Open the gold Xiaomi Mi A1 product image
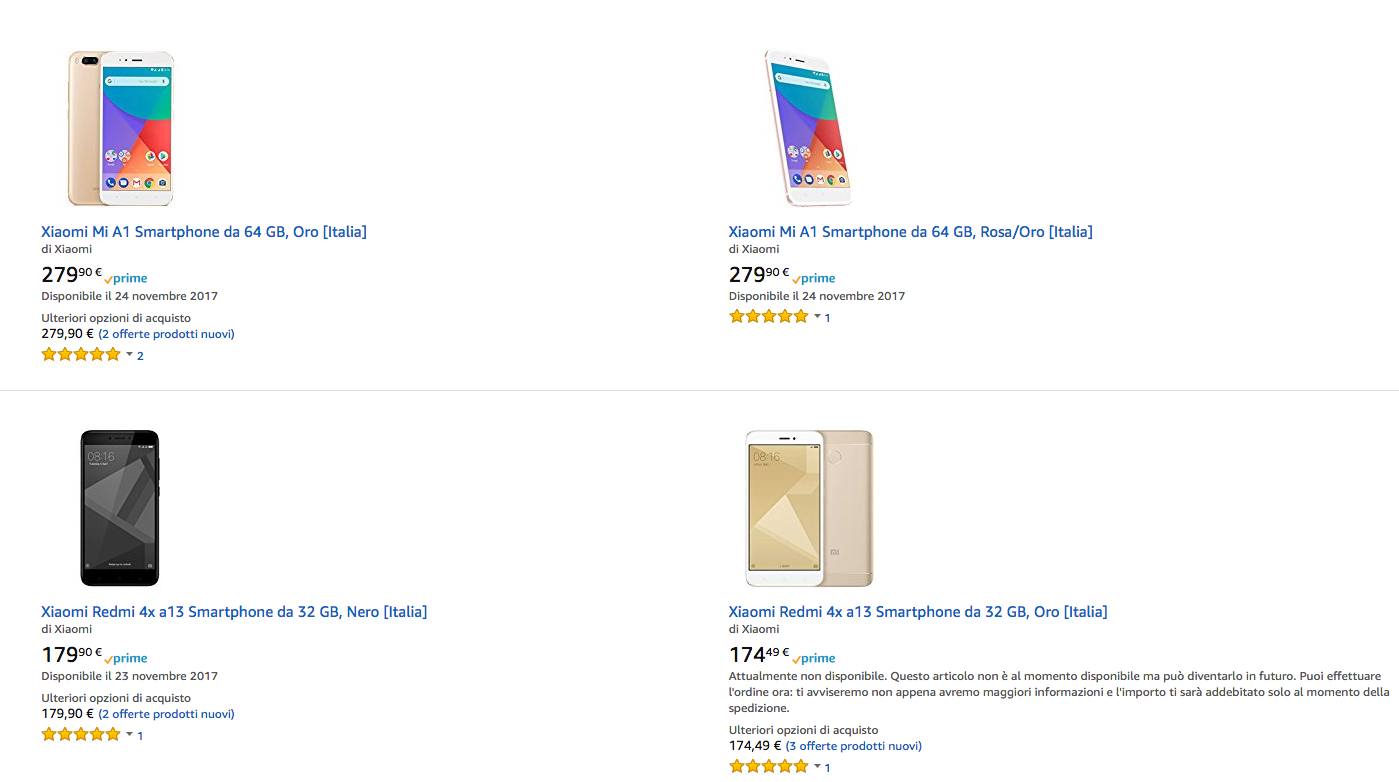Screen dimensions: 1399x782 point(121,128)
